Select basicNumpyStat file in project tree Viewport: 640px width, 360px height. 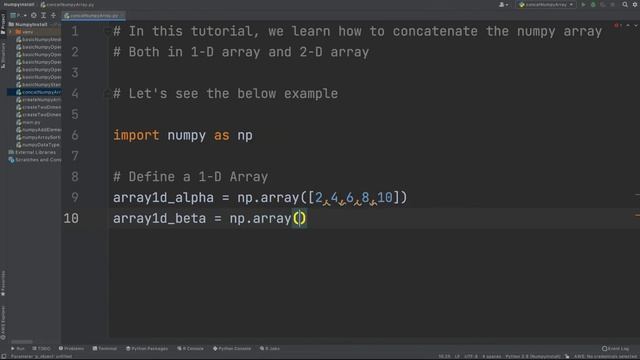38,84
